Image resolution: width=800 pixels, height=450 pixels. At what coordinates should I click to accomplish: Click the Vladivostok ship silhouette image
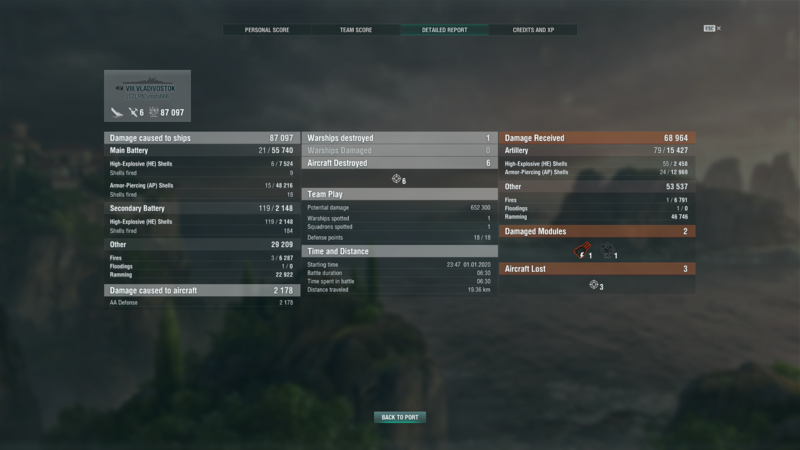pos(148,81)
